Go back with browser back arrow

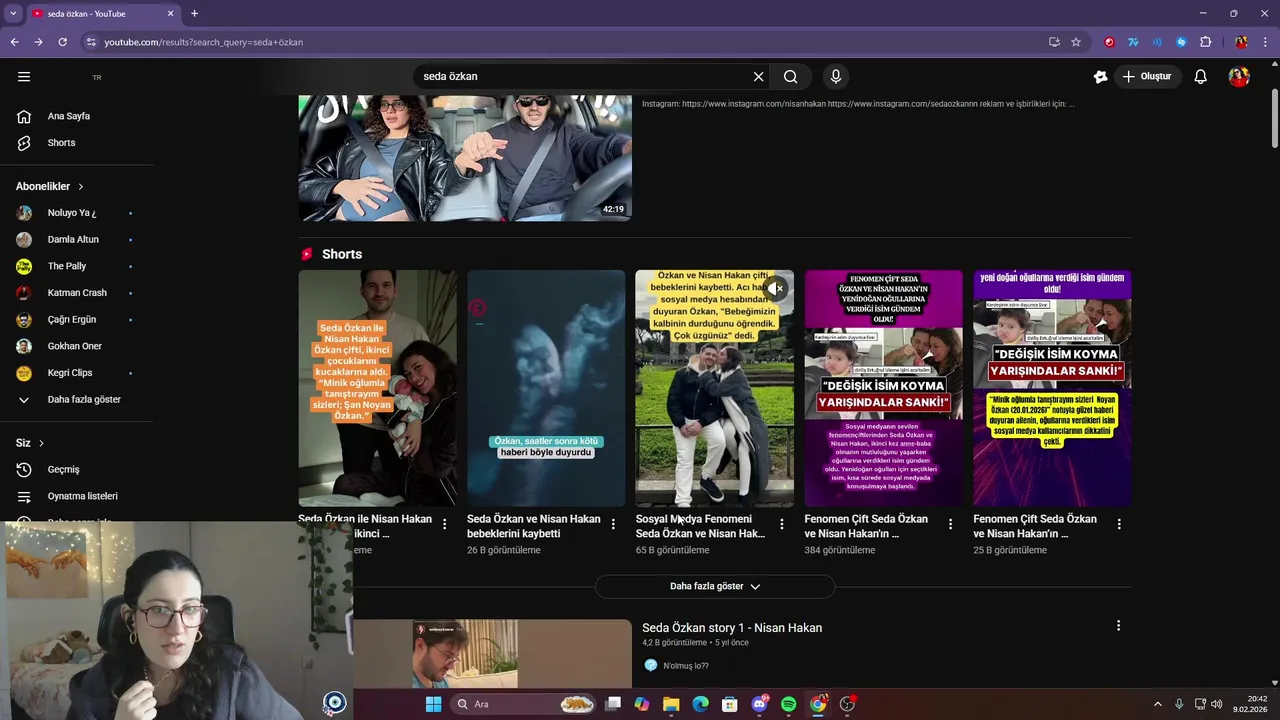point(14,42)
